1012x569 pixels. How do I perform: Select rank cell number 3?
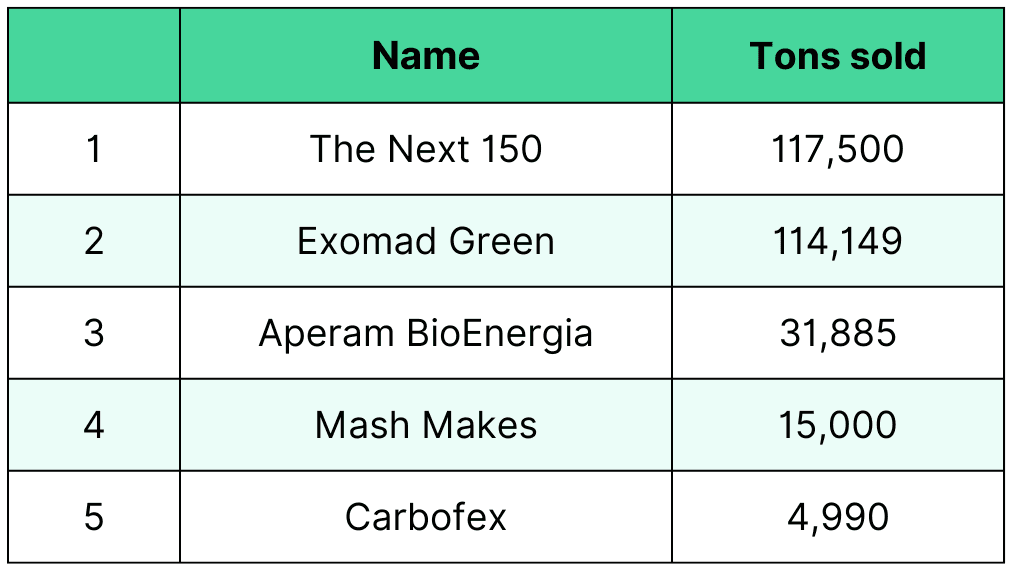(x=94, y=333)
